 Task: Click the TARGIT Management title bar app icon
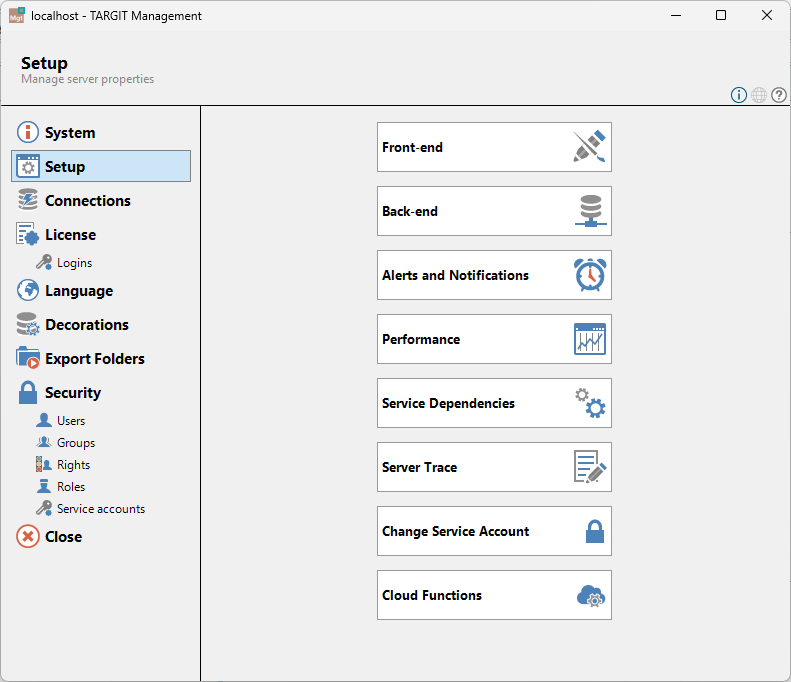(x=17, y=15)
